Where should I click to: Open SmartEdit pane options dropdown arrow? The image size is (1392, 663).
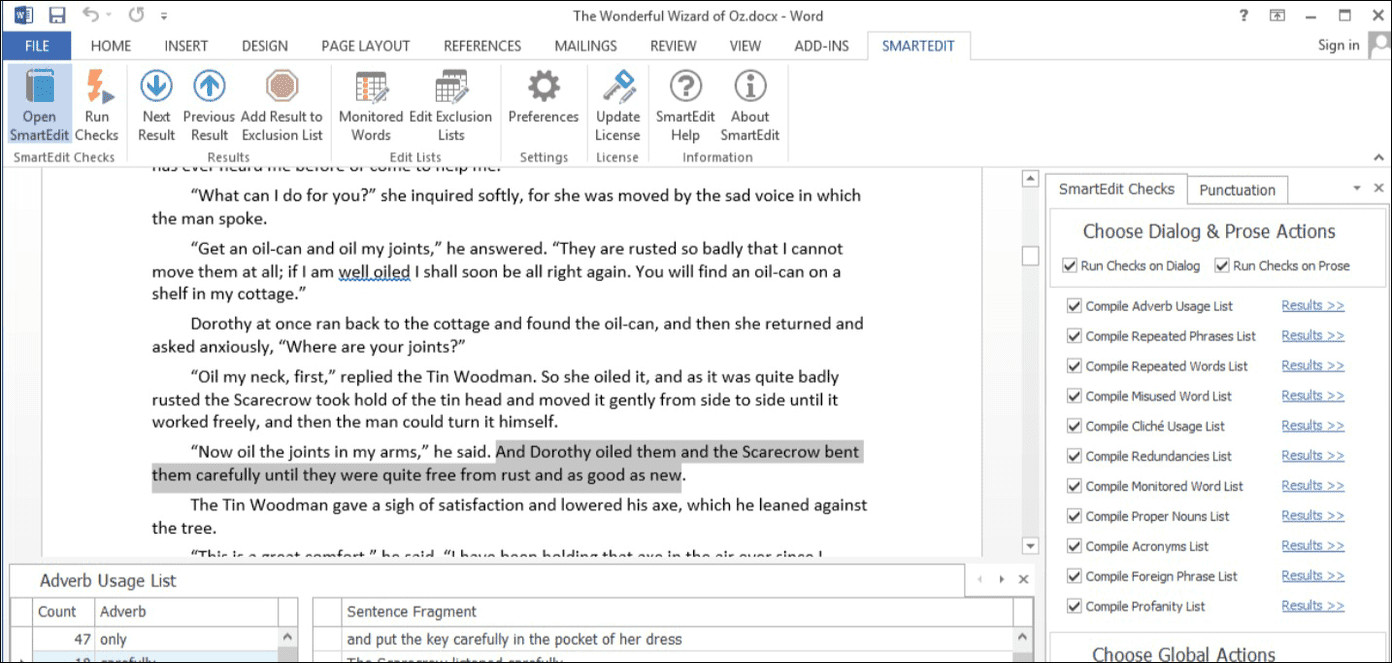click(1357, 188)
